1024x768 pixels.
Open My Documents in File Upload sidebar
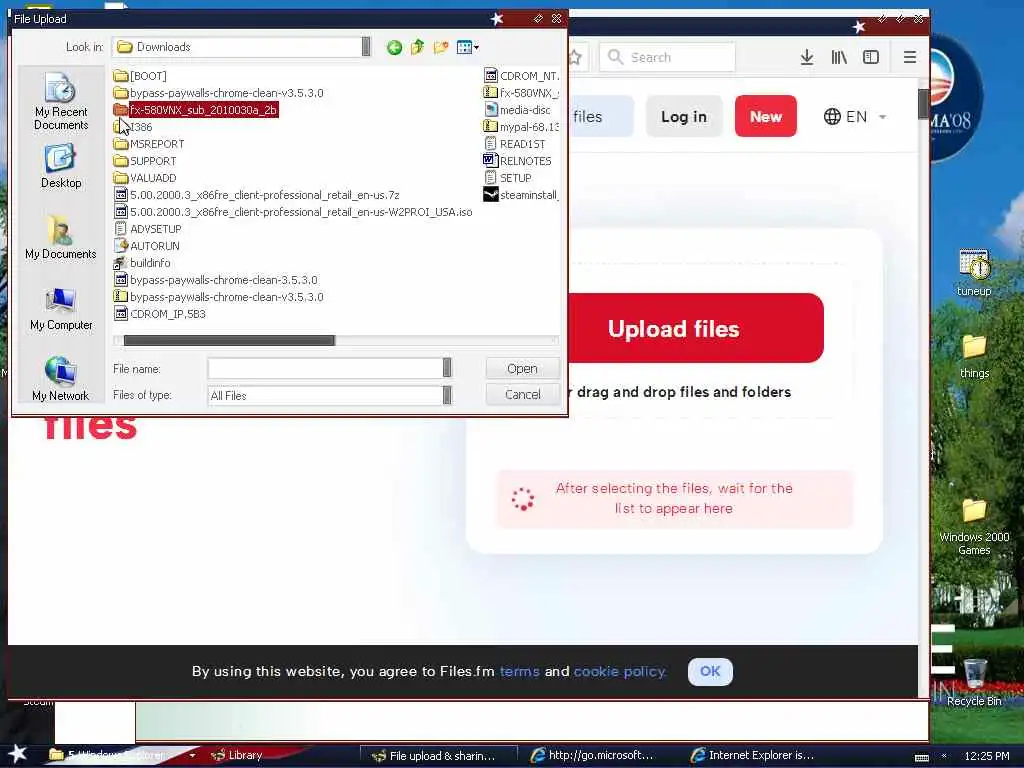click(61, 237)
